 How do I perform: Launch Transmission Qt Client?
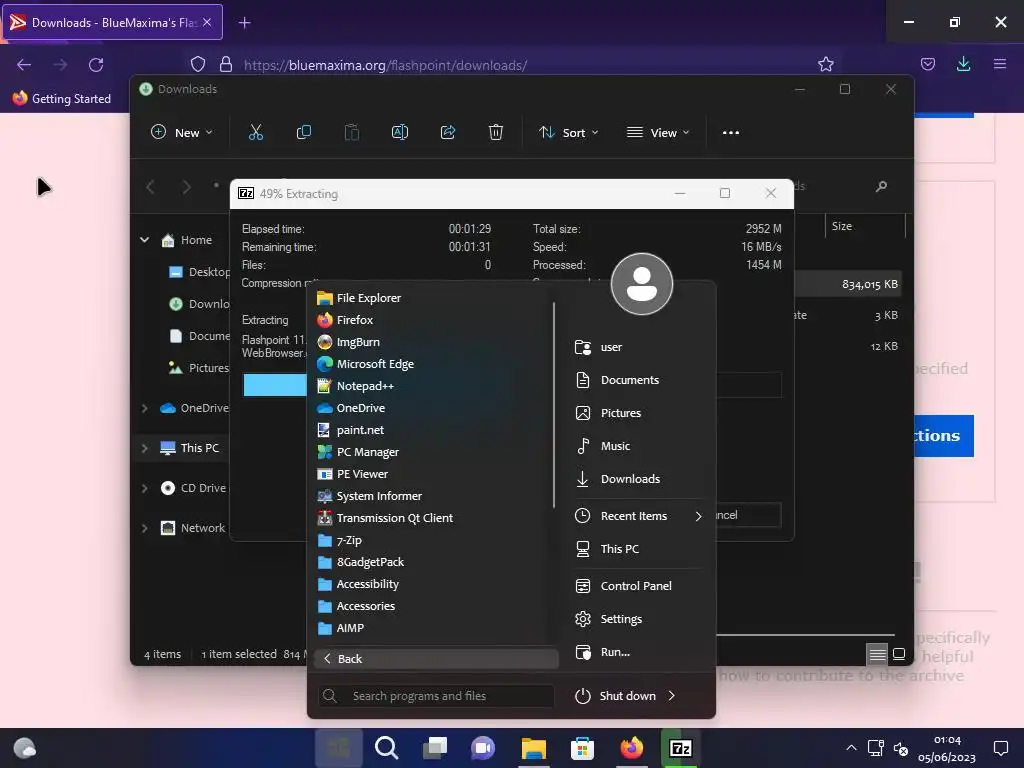coord(385,518)
